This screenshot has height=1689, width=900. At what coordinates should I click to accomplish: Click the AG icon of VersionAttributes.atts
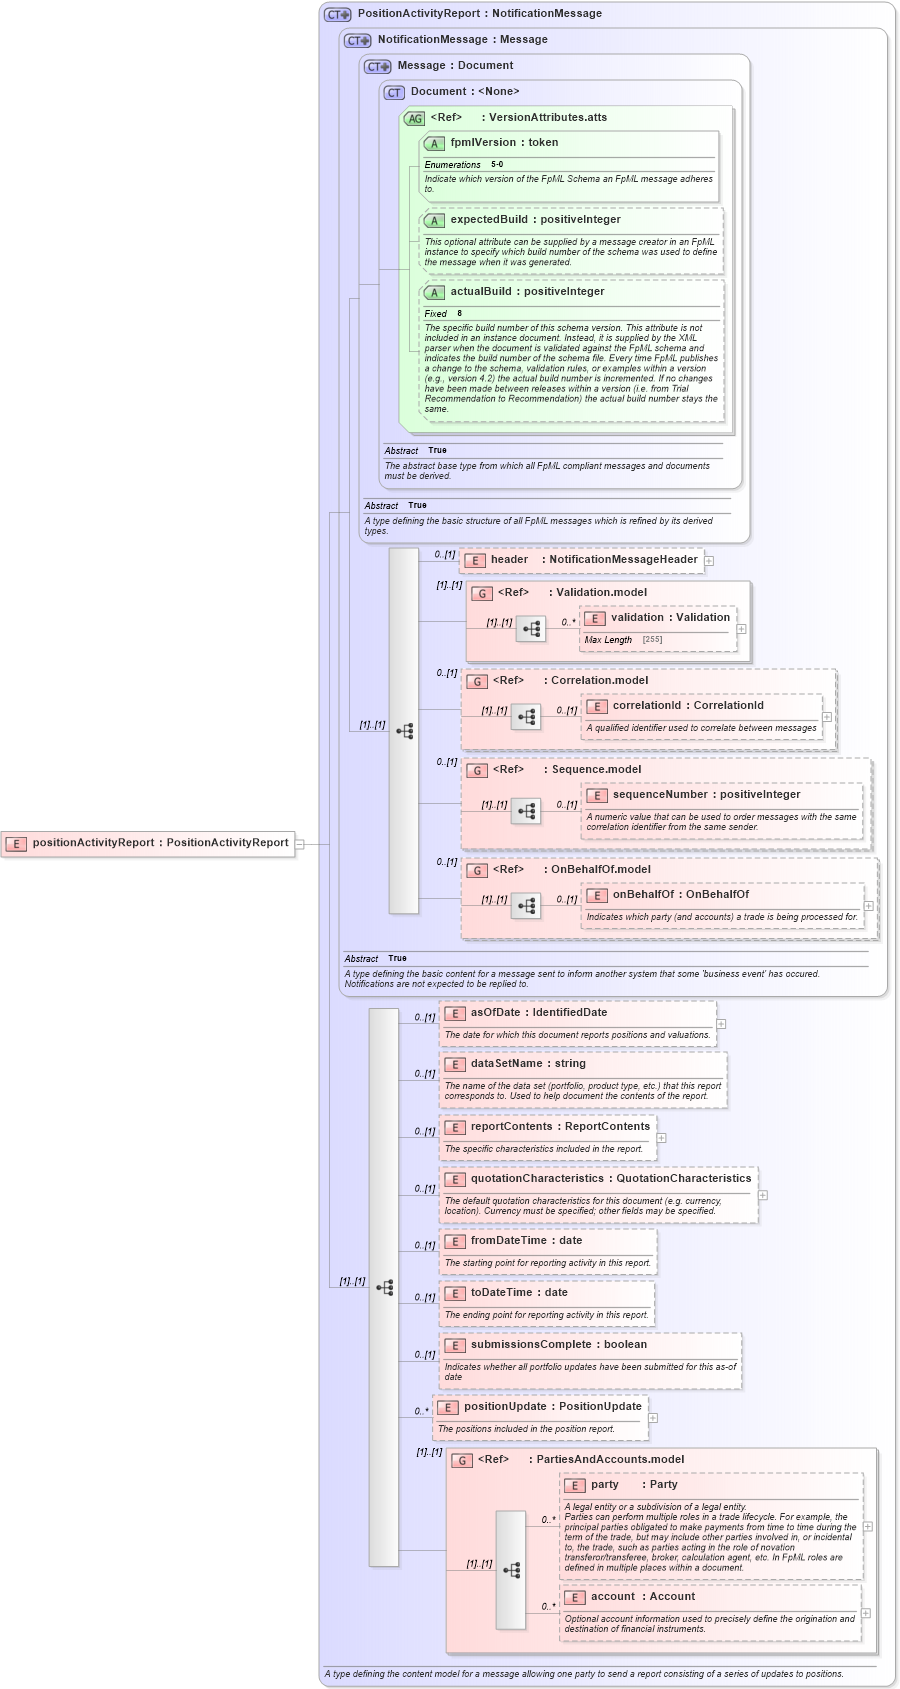coord(414,118)
